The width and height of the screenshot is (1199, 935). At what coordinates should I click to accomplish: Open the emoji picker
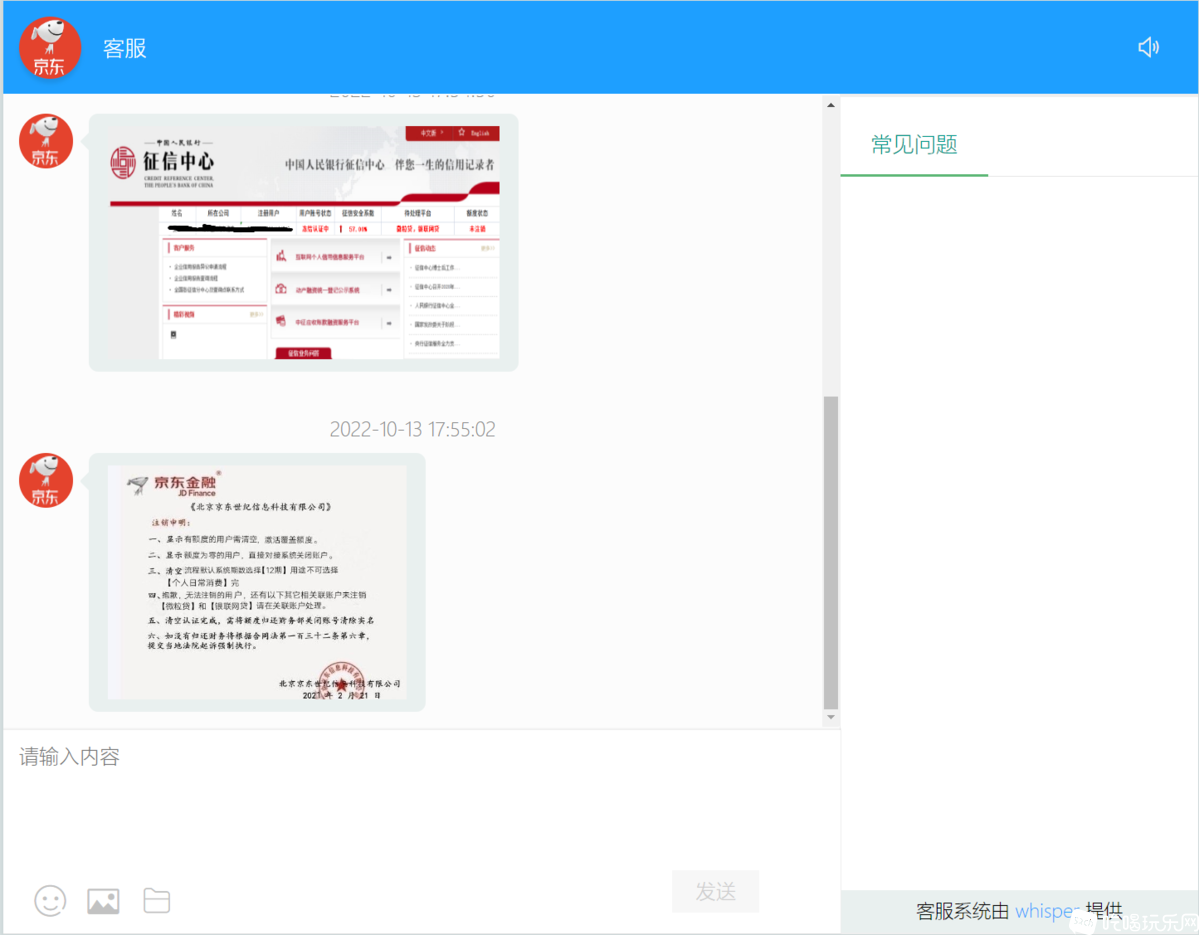coord(50,901)
